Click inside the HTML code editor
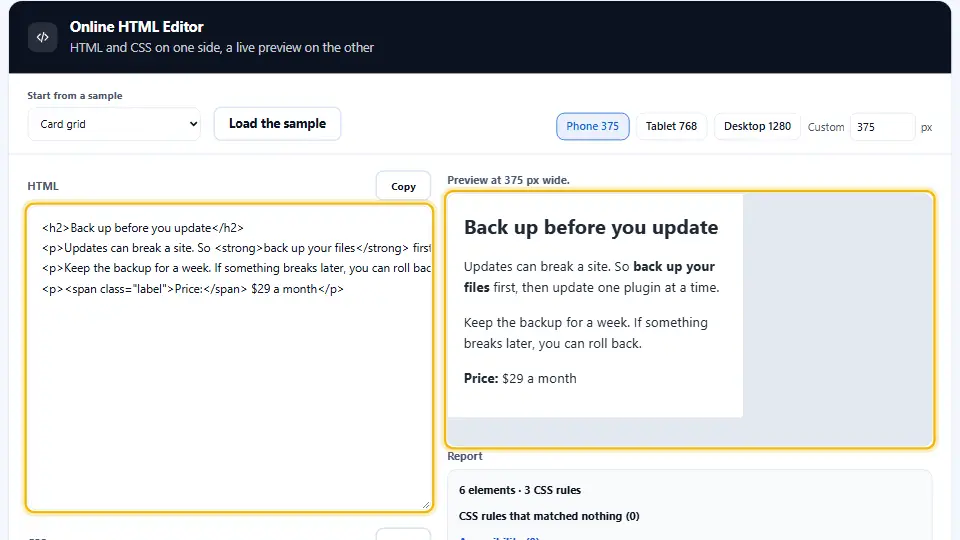 click(x=230, y=358)
